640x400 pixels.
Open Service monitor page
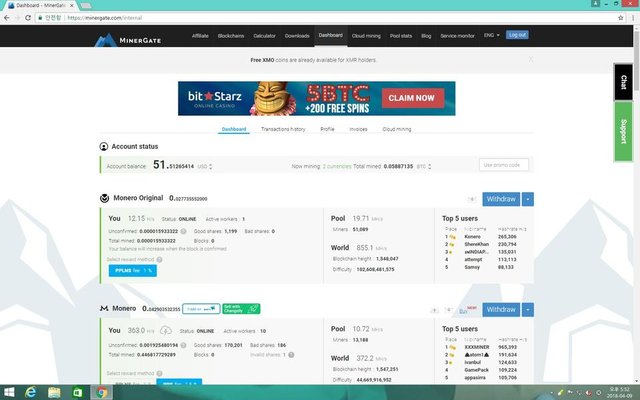point(457,36)
